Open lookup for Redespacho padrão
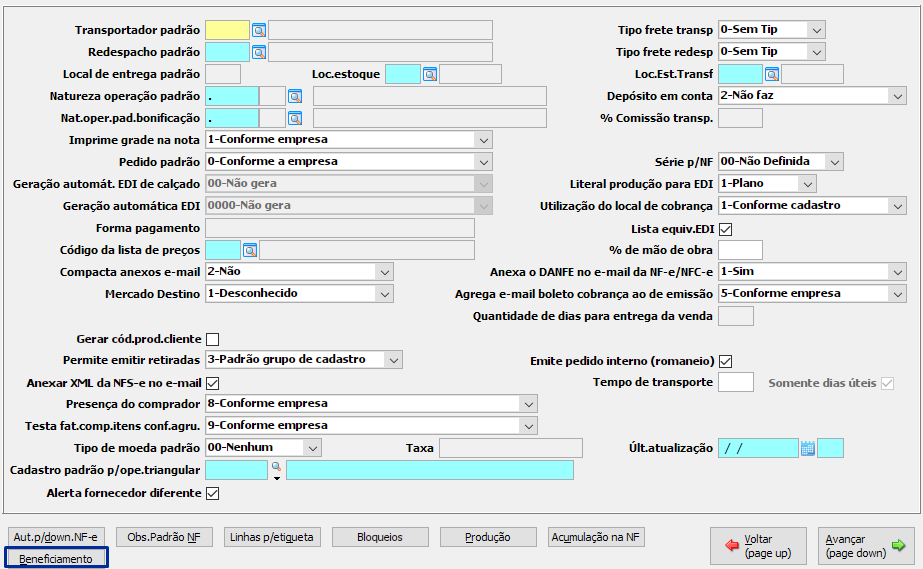923x569 pixels. (258, 52)
